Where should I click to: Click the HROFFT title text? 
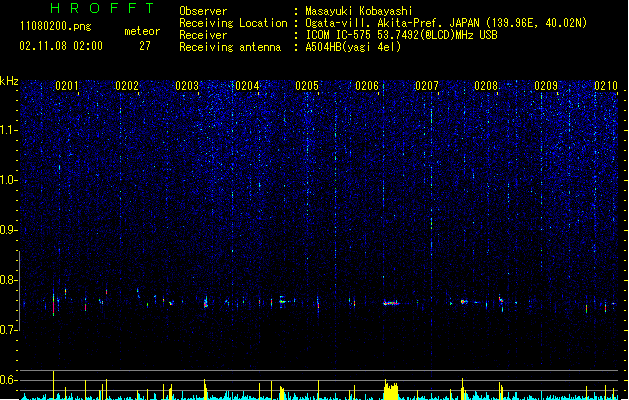pyautogui.click(x=103, y=8)
